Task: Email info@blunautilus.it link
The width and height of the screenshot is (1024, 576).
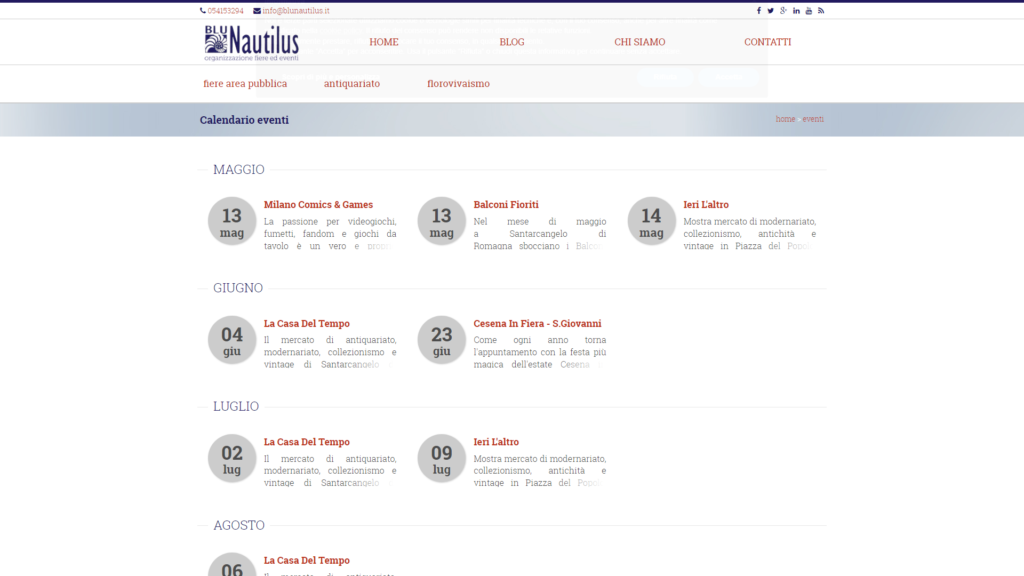Action: [296, 10]
